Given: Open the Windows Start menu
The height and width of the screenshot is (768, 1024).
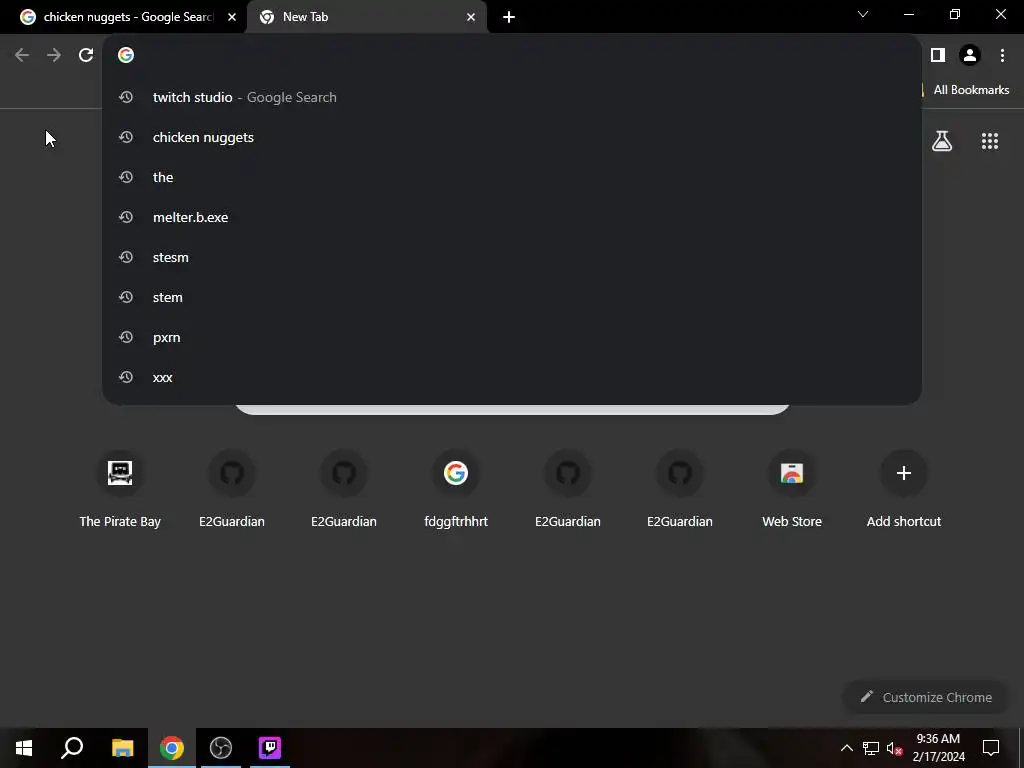Looking at the screenshot, I should pos(24,748).
